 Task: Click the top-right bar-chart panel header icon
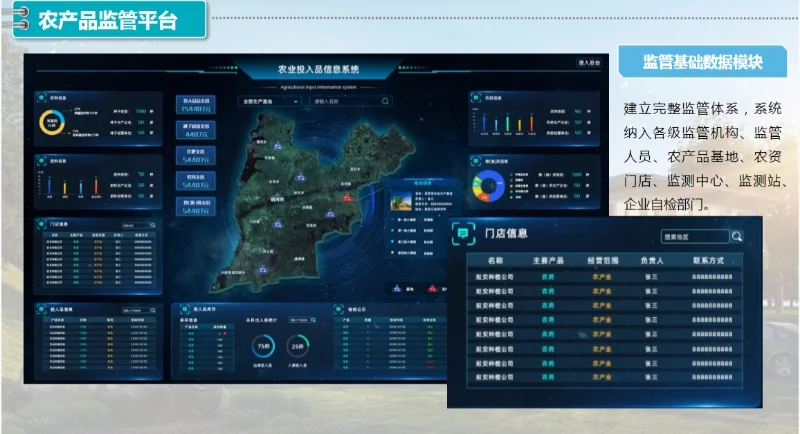476,97
